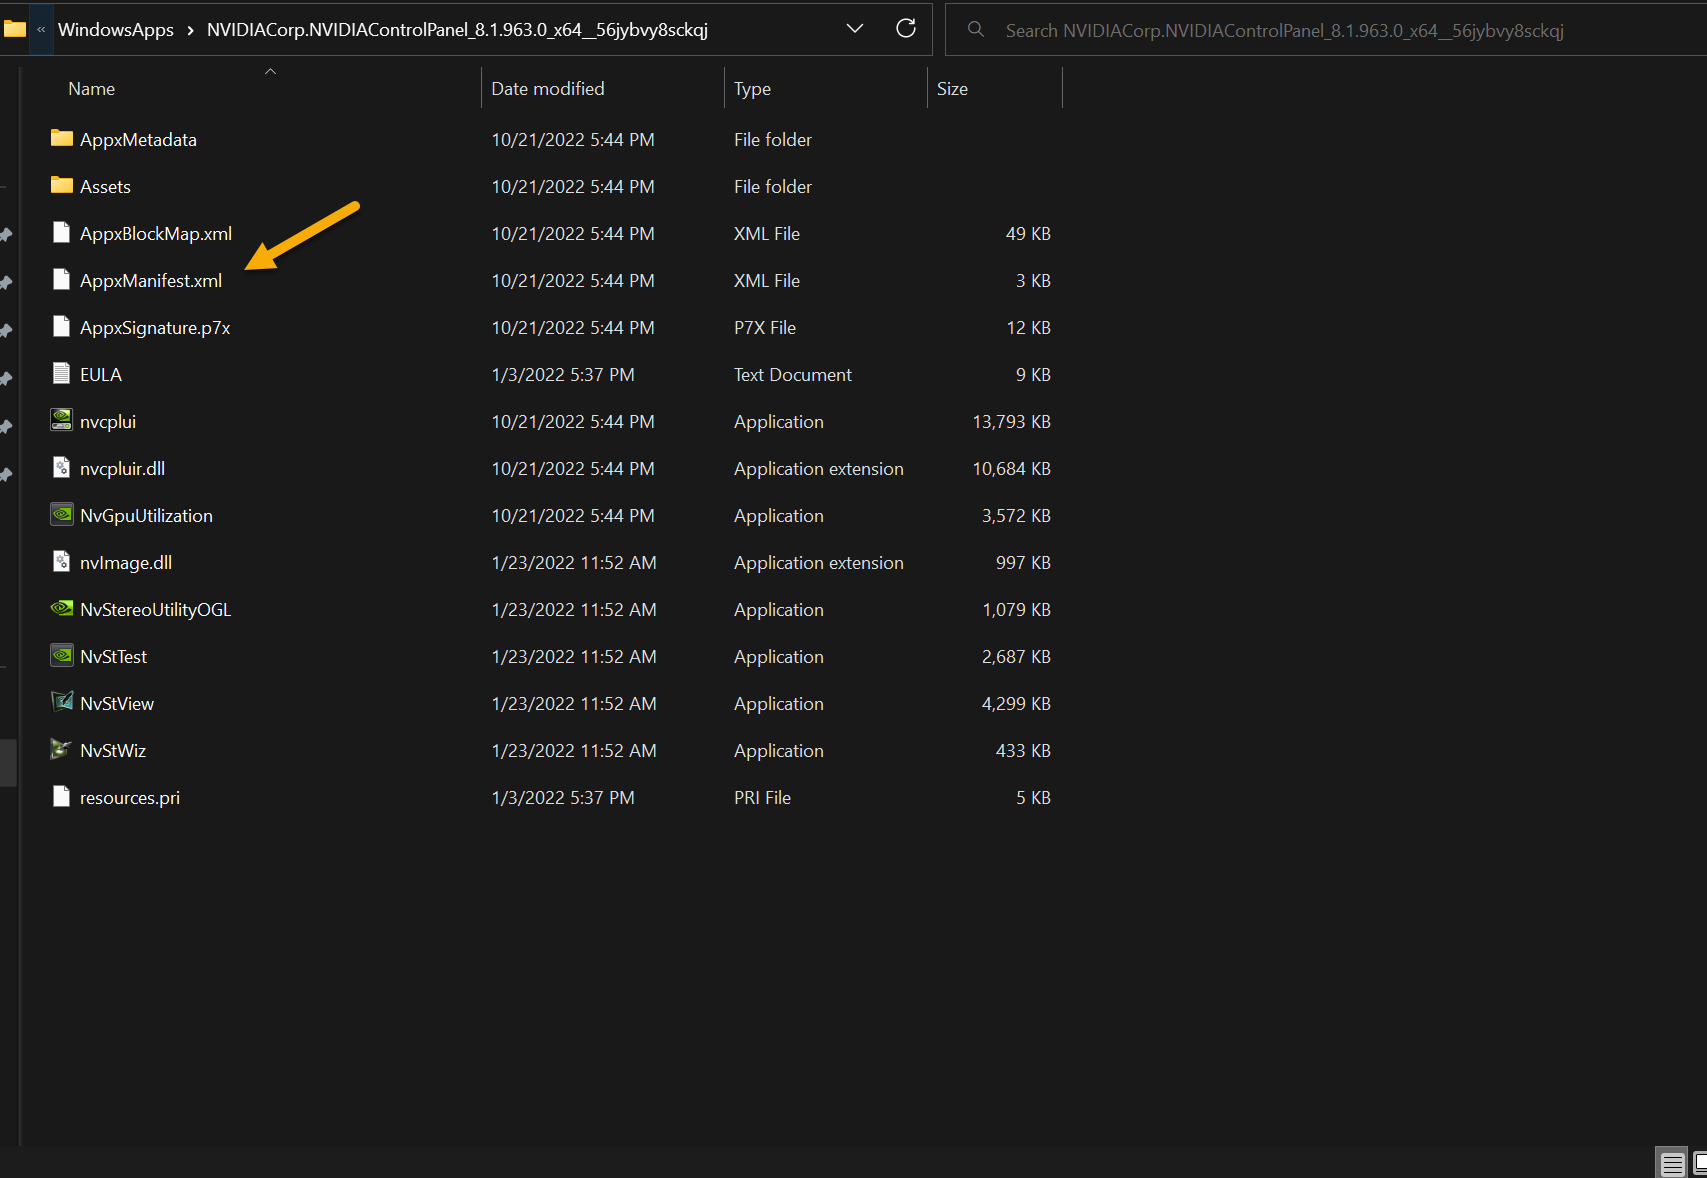Viewport: 1707px width, 1178px height.
Task: Click the nvcpluir.dll file icon
Action: pyautogui.click(x=62, y=468)
